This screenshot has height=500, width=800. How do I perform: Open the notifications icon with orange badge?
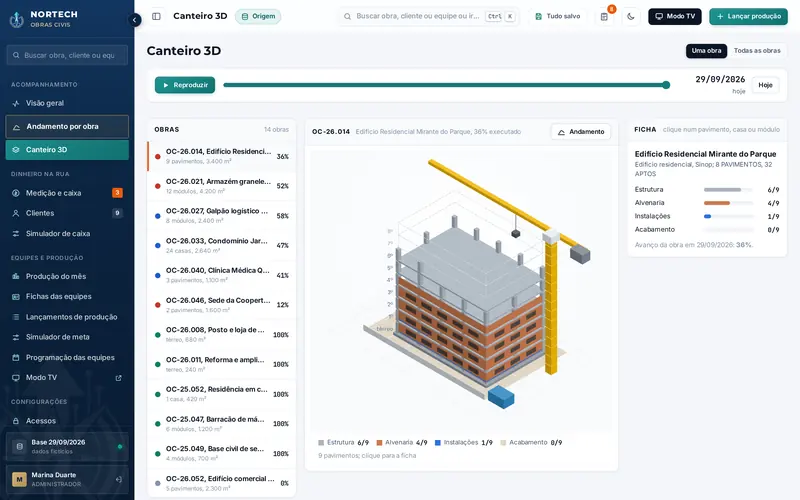[605, 16]
